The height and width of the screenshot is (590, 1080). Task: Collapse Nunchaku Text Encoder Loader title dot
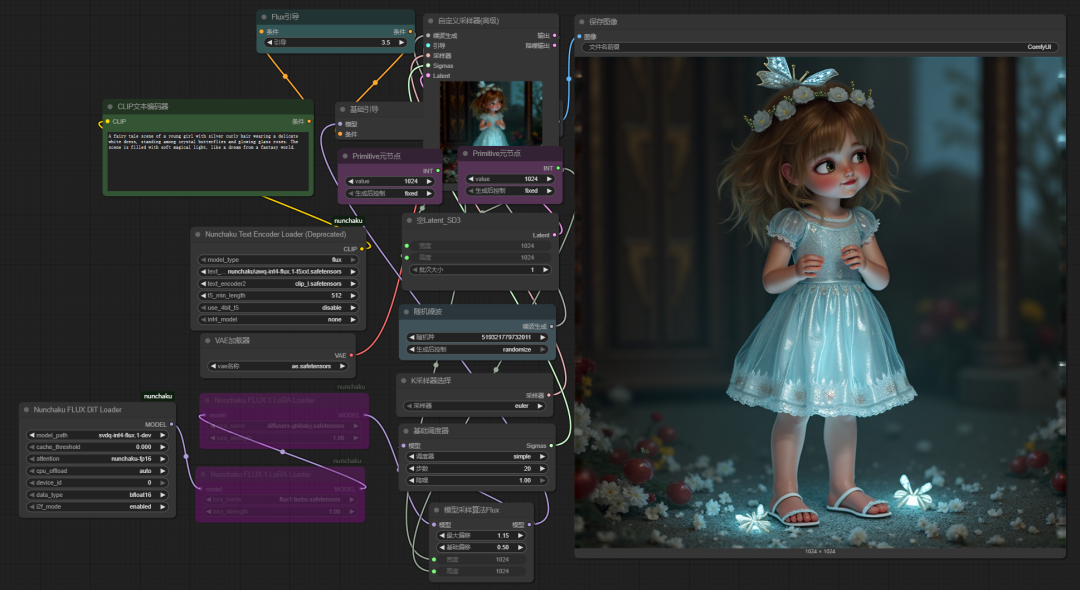click(x=198, y=234)
